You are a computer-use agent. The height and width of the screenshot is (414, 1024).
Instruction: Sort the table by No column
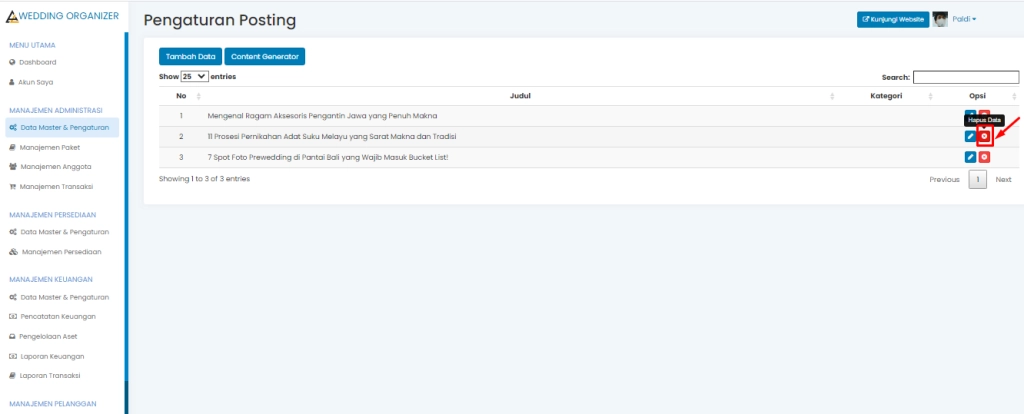point(181,96)
